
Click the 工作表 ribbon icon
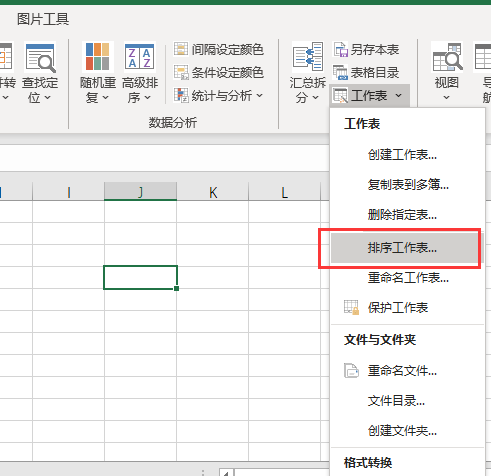[x=341, y=96]
